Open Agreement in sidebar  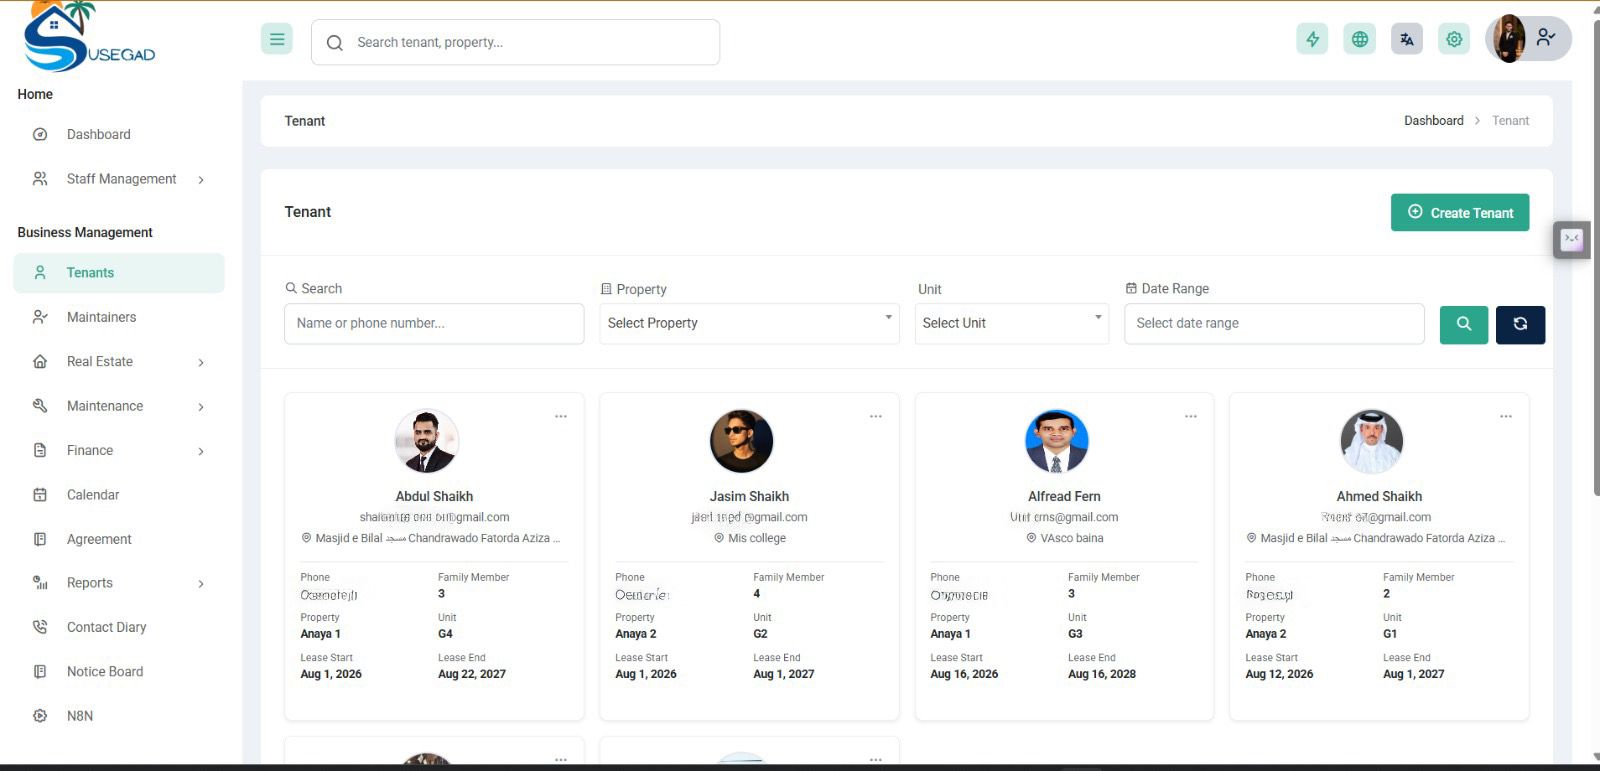[119, 539]
